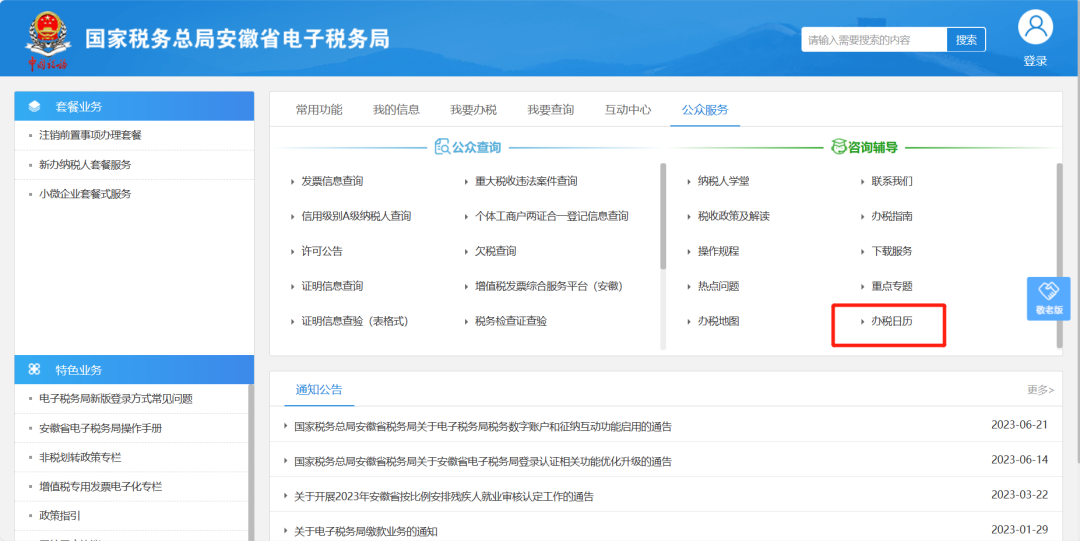This screenshot has width=1080, height=541.
Task: Select the 公众服务 tab
Action: (705, 110)
